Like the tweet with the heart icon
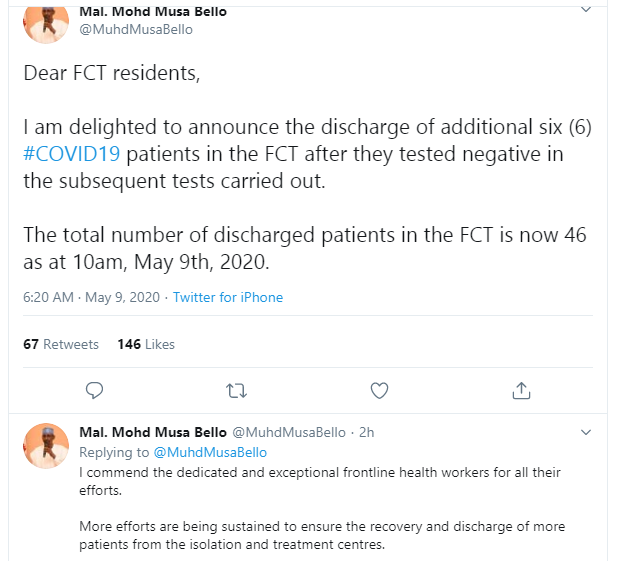 379,391
